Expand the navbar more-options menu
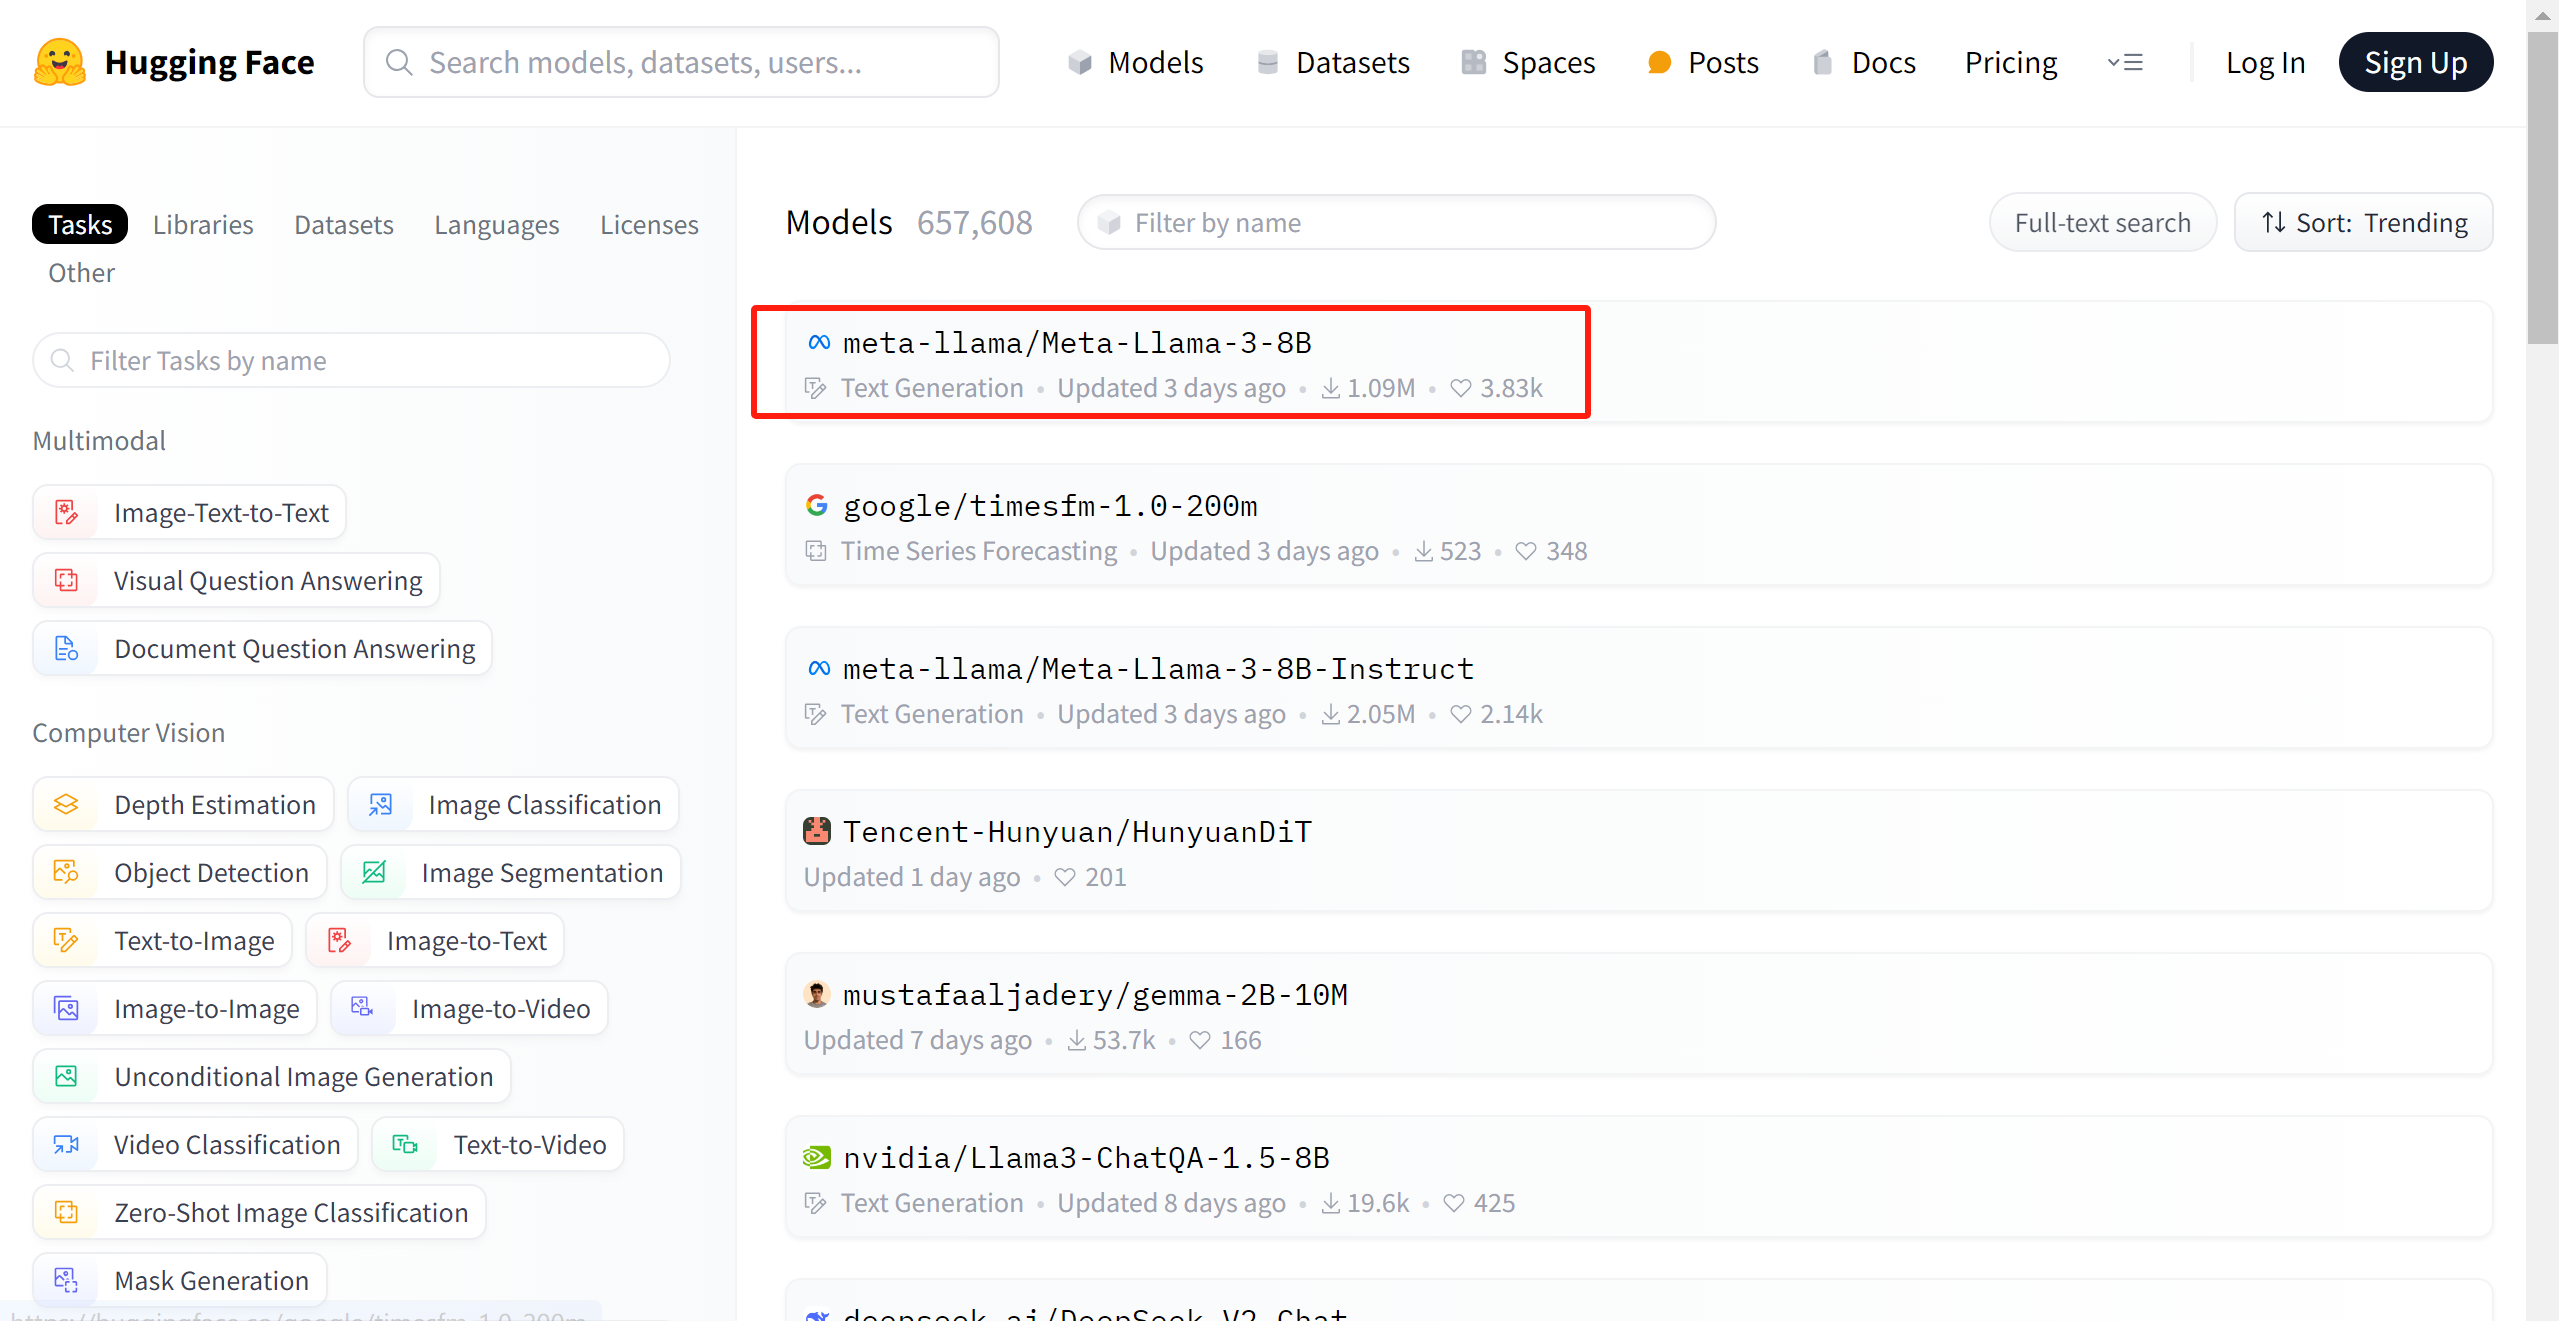Screen dimensions: 2559x1321 coord(2125,62)
